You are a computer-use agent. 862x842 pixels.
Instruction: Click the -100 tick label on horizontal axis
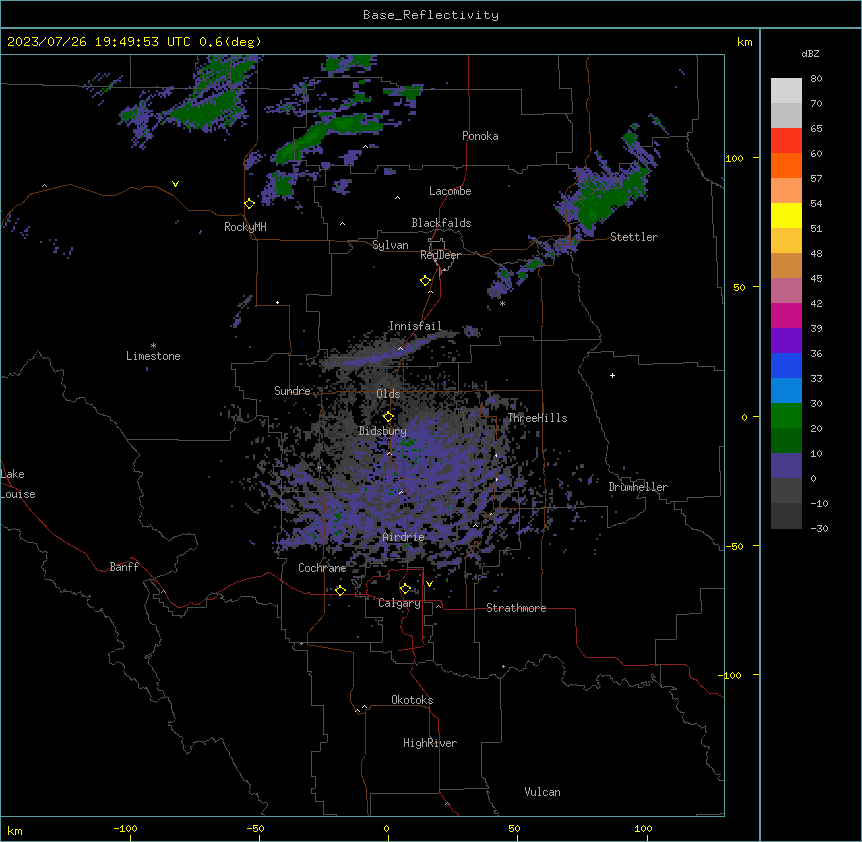tap(125, 828)
